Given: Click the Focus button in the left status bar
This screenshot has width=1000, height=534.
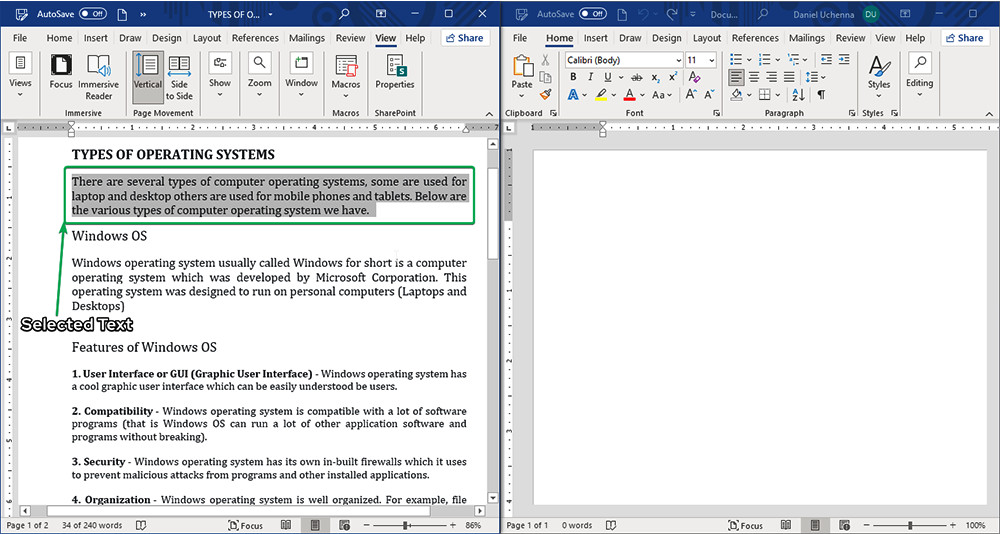Looking at the screenshot, I should pos(245,525).
